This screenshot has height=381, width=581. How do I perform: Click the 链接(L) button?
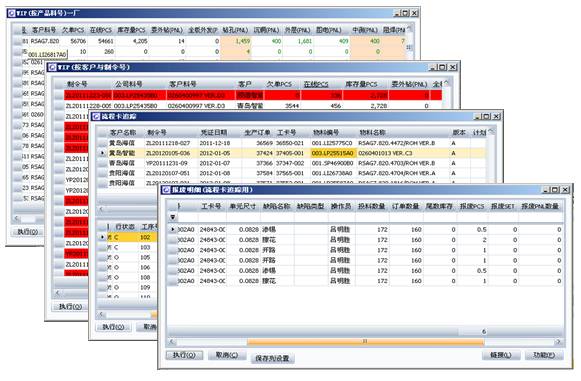[x=501, y=355]
